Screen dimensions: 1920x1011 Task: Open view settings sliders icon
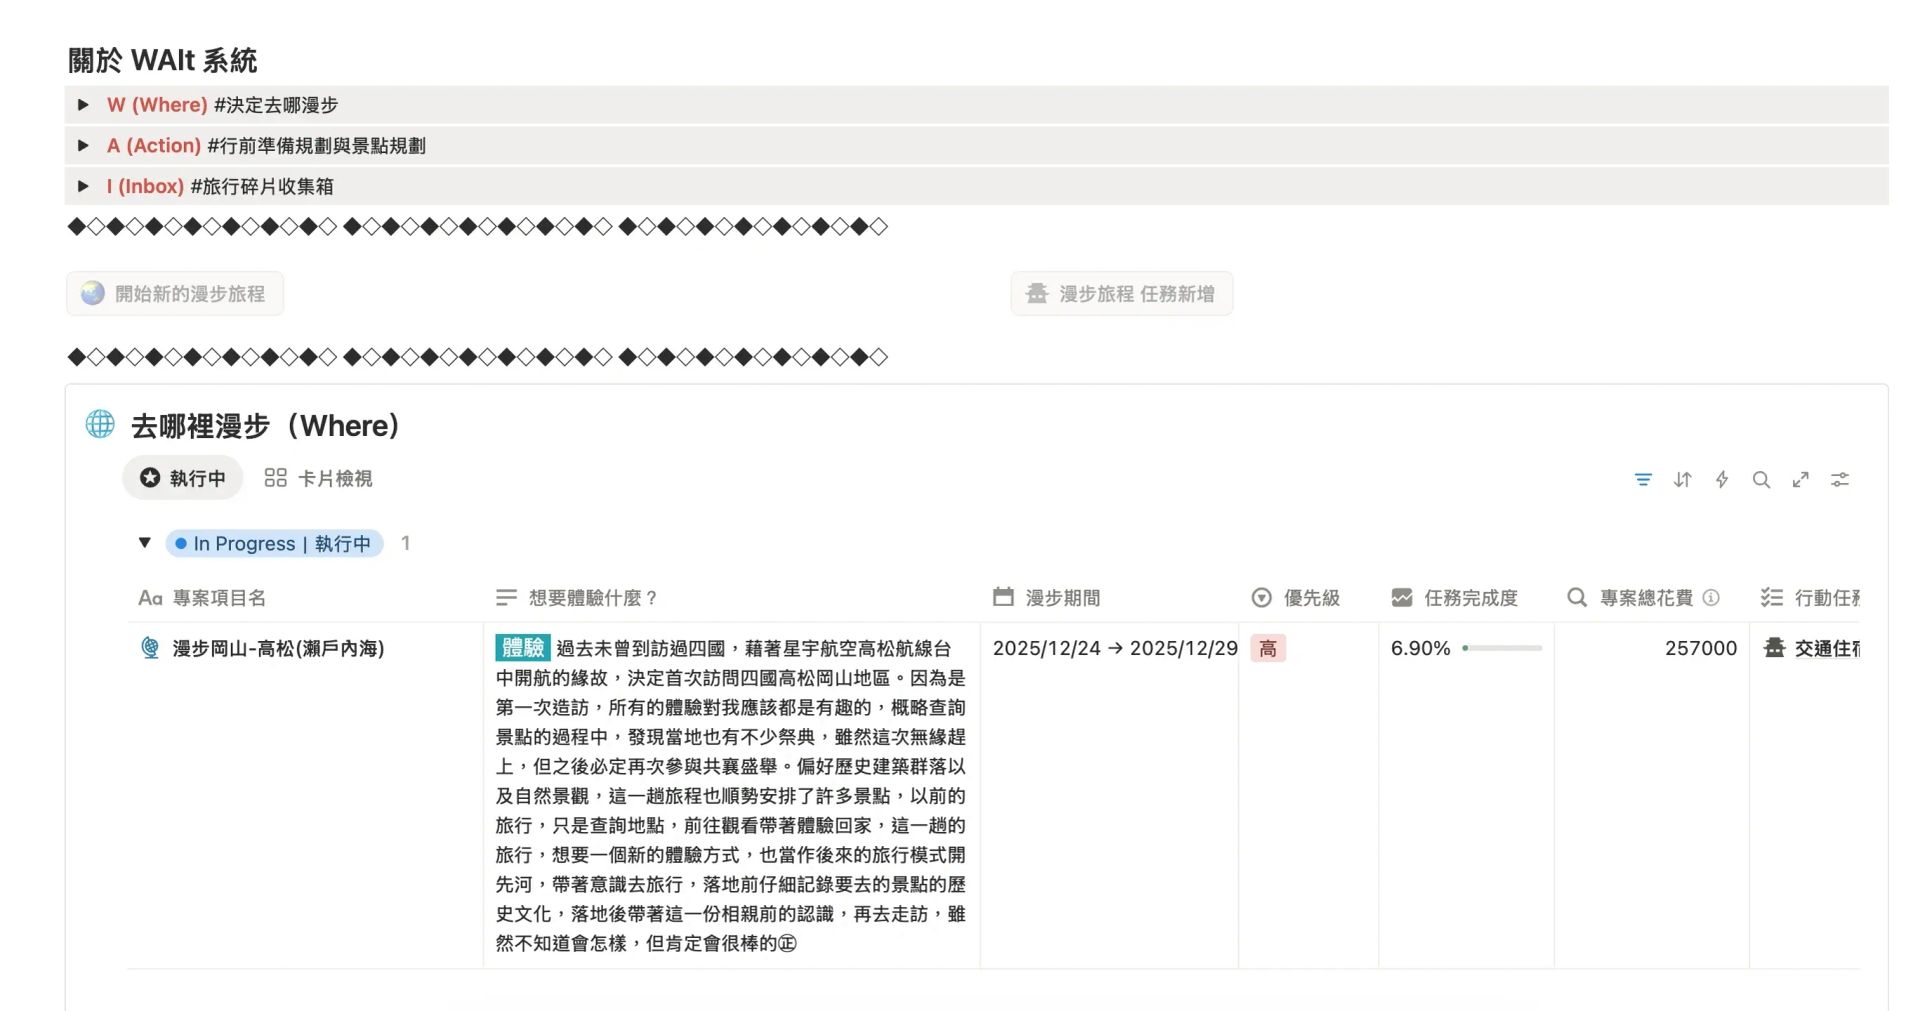(1839, 480)
